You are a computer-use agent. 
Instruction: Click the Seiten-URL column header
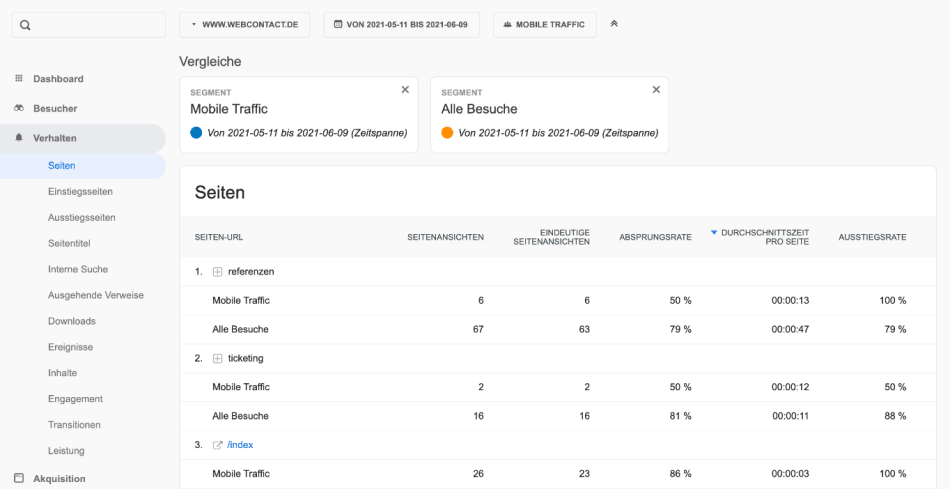tap(219, 237)
